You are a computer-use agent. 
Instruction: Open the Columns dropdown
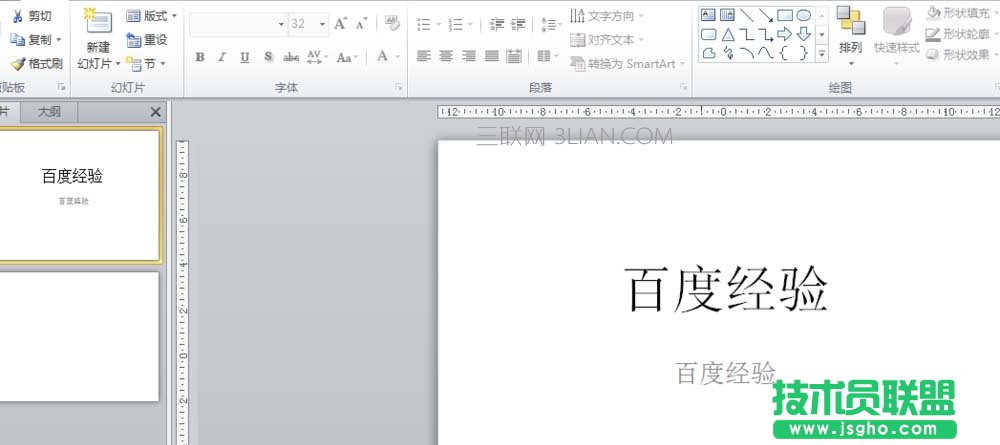pyautogui.click(x=547, y=57)
